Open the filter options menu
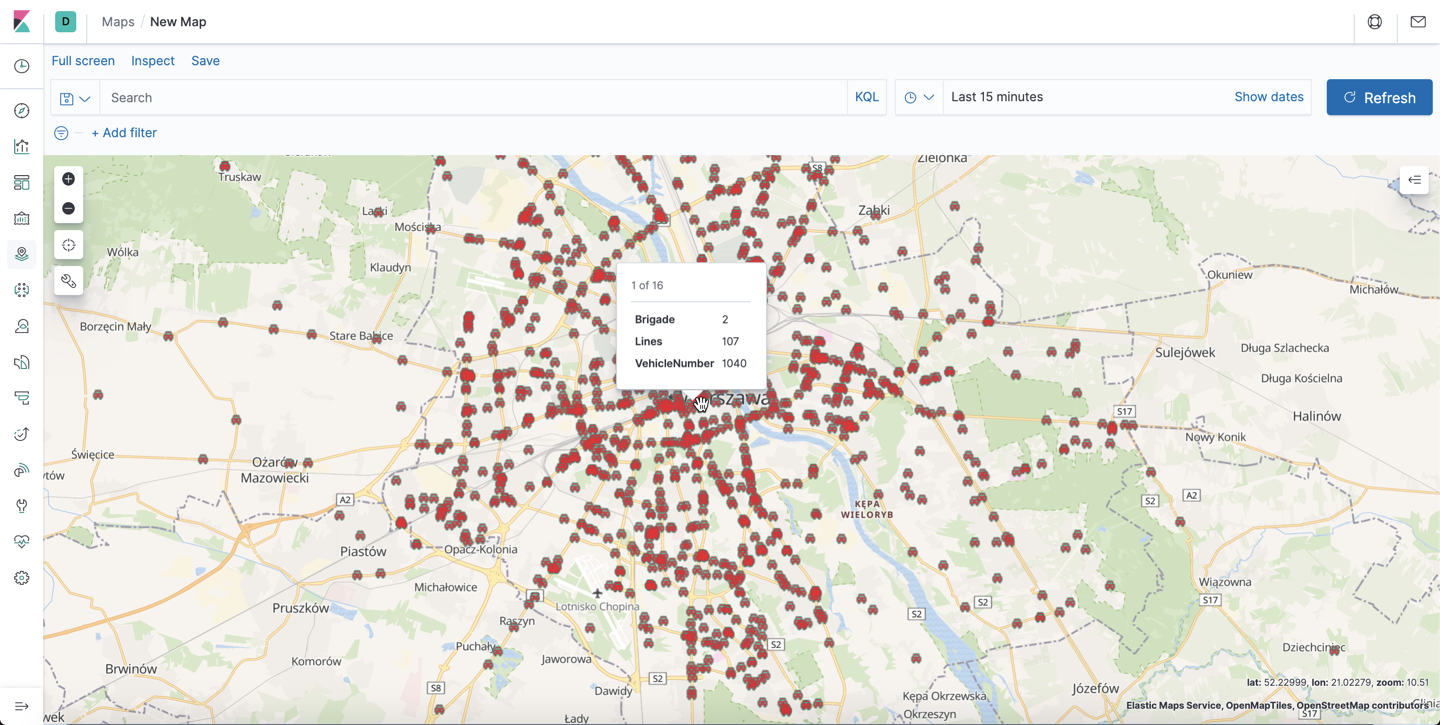Viewport: 1440px width, 725px height. 61,133
